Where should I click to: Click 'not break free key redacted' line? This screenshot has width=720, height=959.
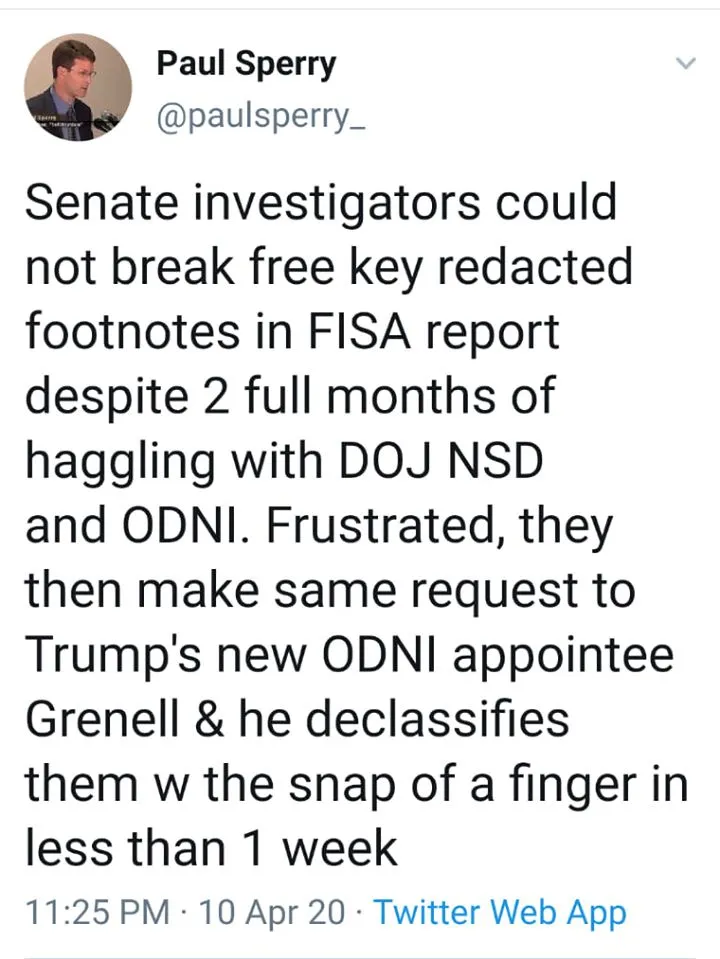click(x=328, y=269)
